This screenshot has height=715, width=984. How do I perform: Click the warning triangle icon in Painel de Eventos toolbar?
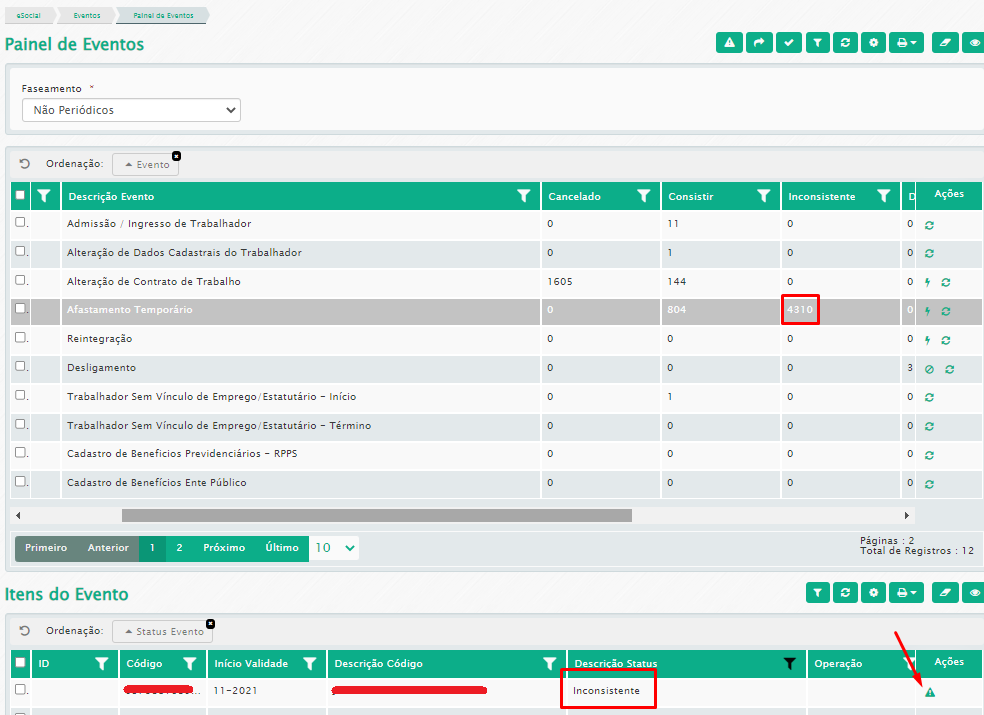click(x=730, y=43)
